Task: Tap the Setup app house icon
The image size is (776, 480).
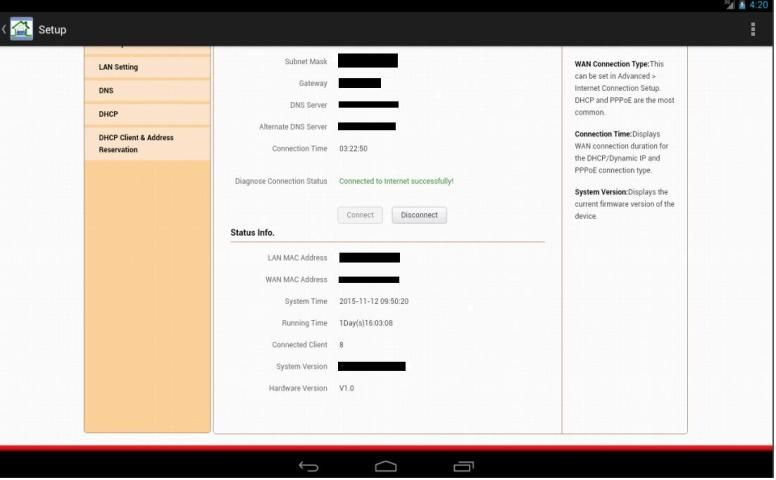Action: coord(21,29)
